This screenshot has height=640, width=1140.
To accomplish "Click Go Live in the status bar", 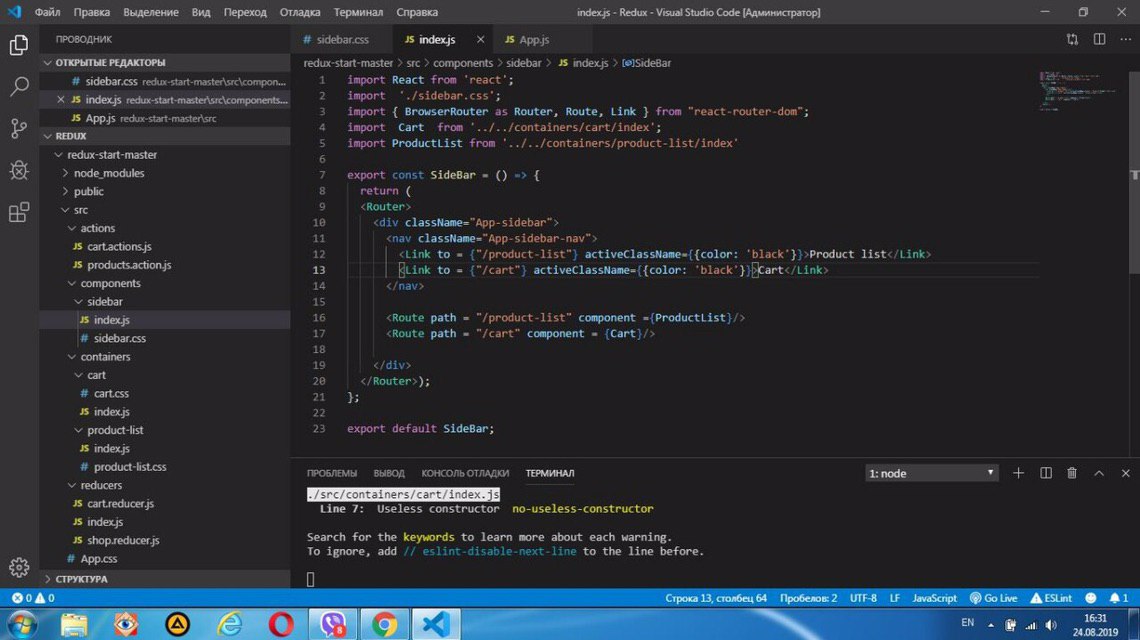I will pyautogui.click(x=993, y=598).
